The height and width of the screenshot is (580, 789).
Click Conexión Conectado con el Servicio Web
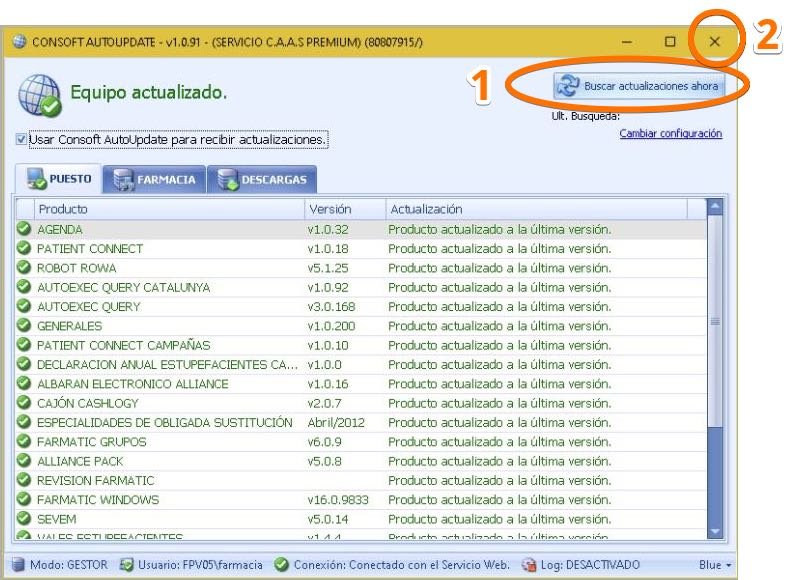tap(402, 565)
